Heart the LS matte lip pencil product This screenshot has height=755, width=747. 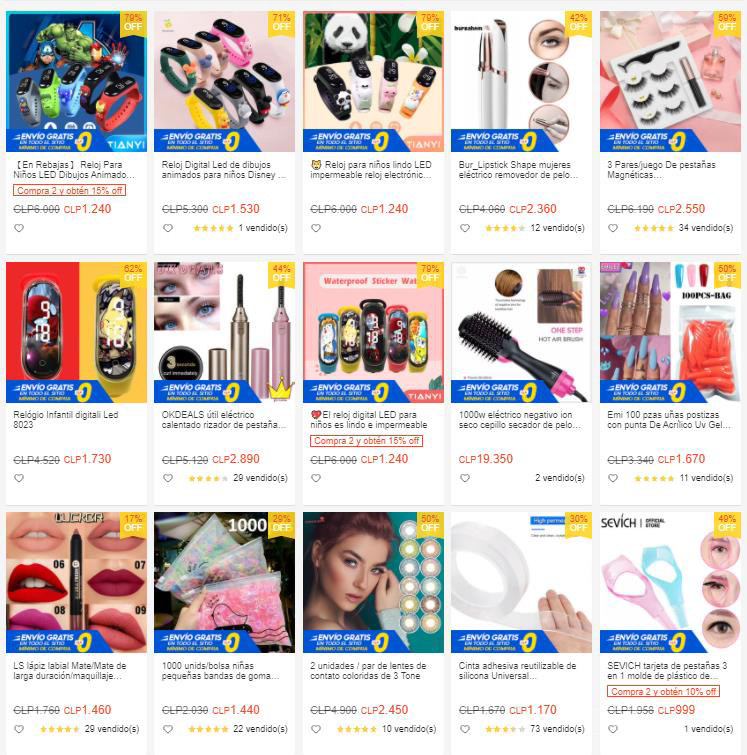point(19,729)
